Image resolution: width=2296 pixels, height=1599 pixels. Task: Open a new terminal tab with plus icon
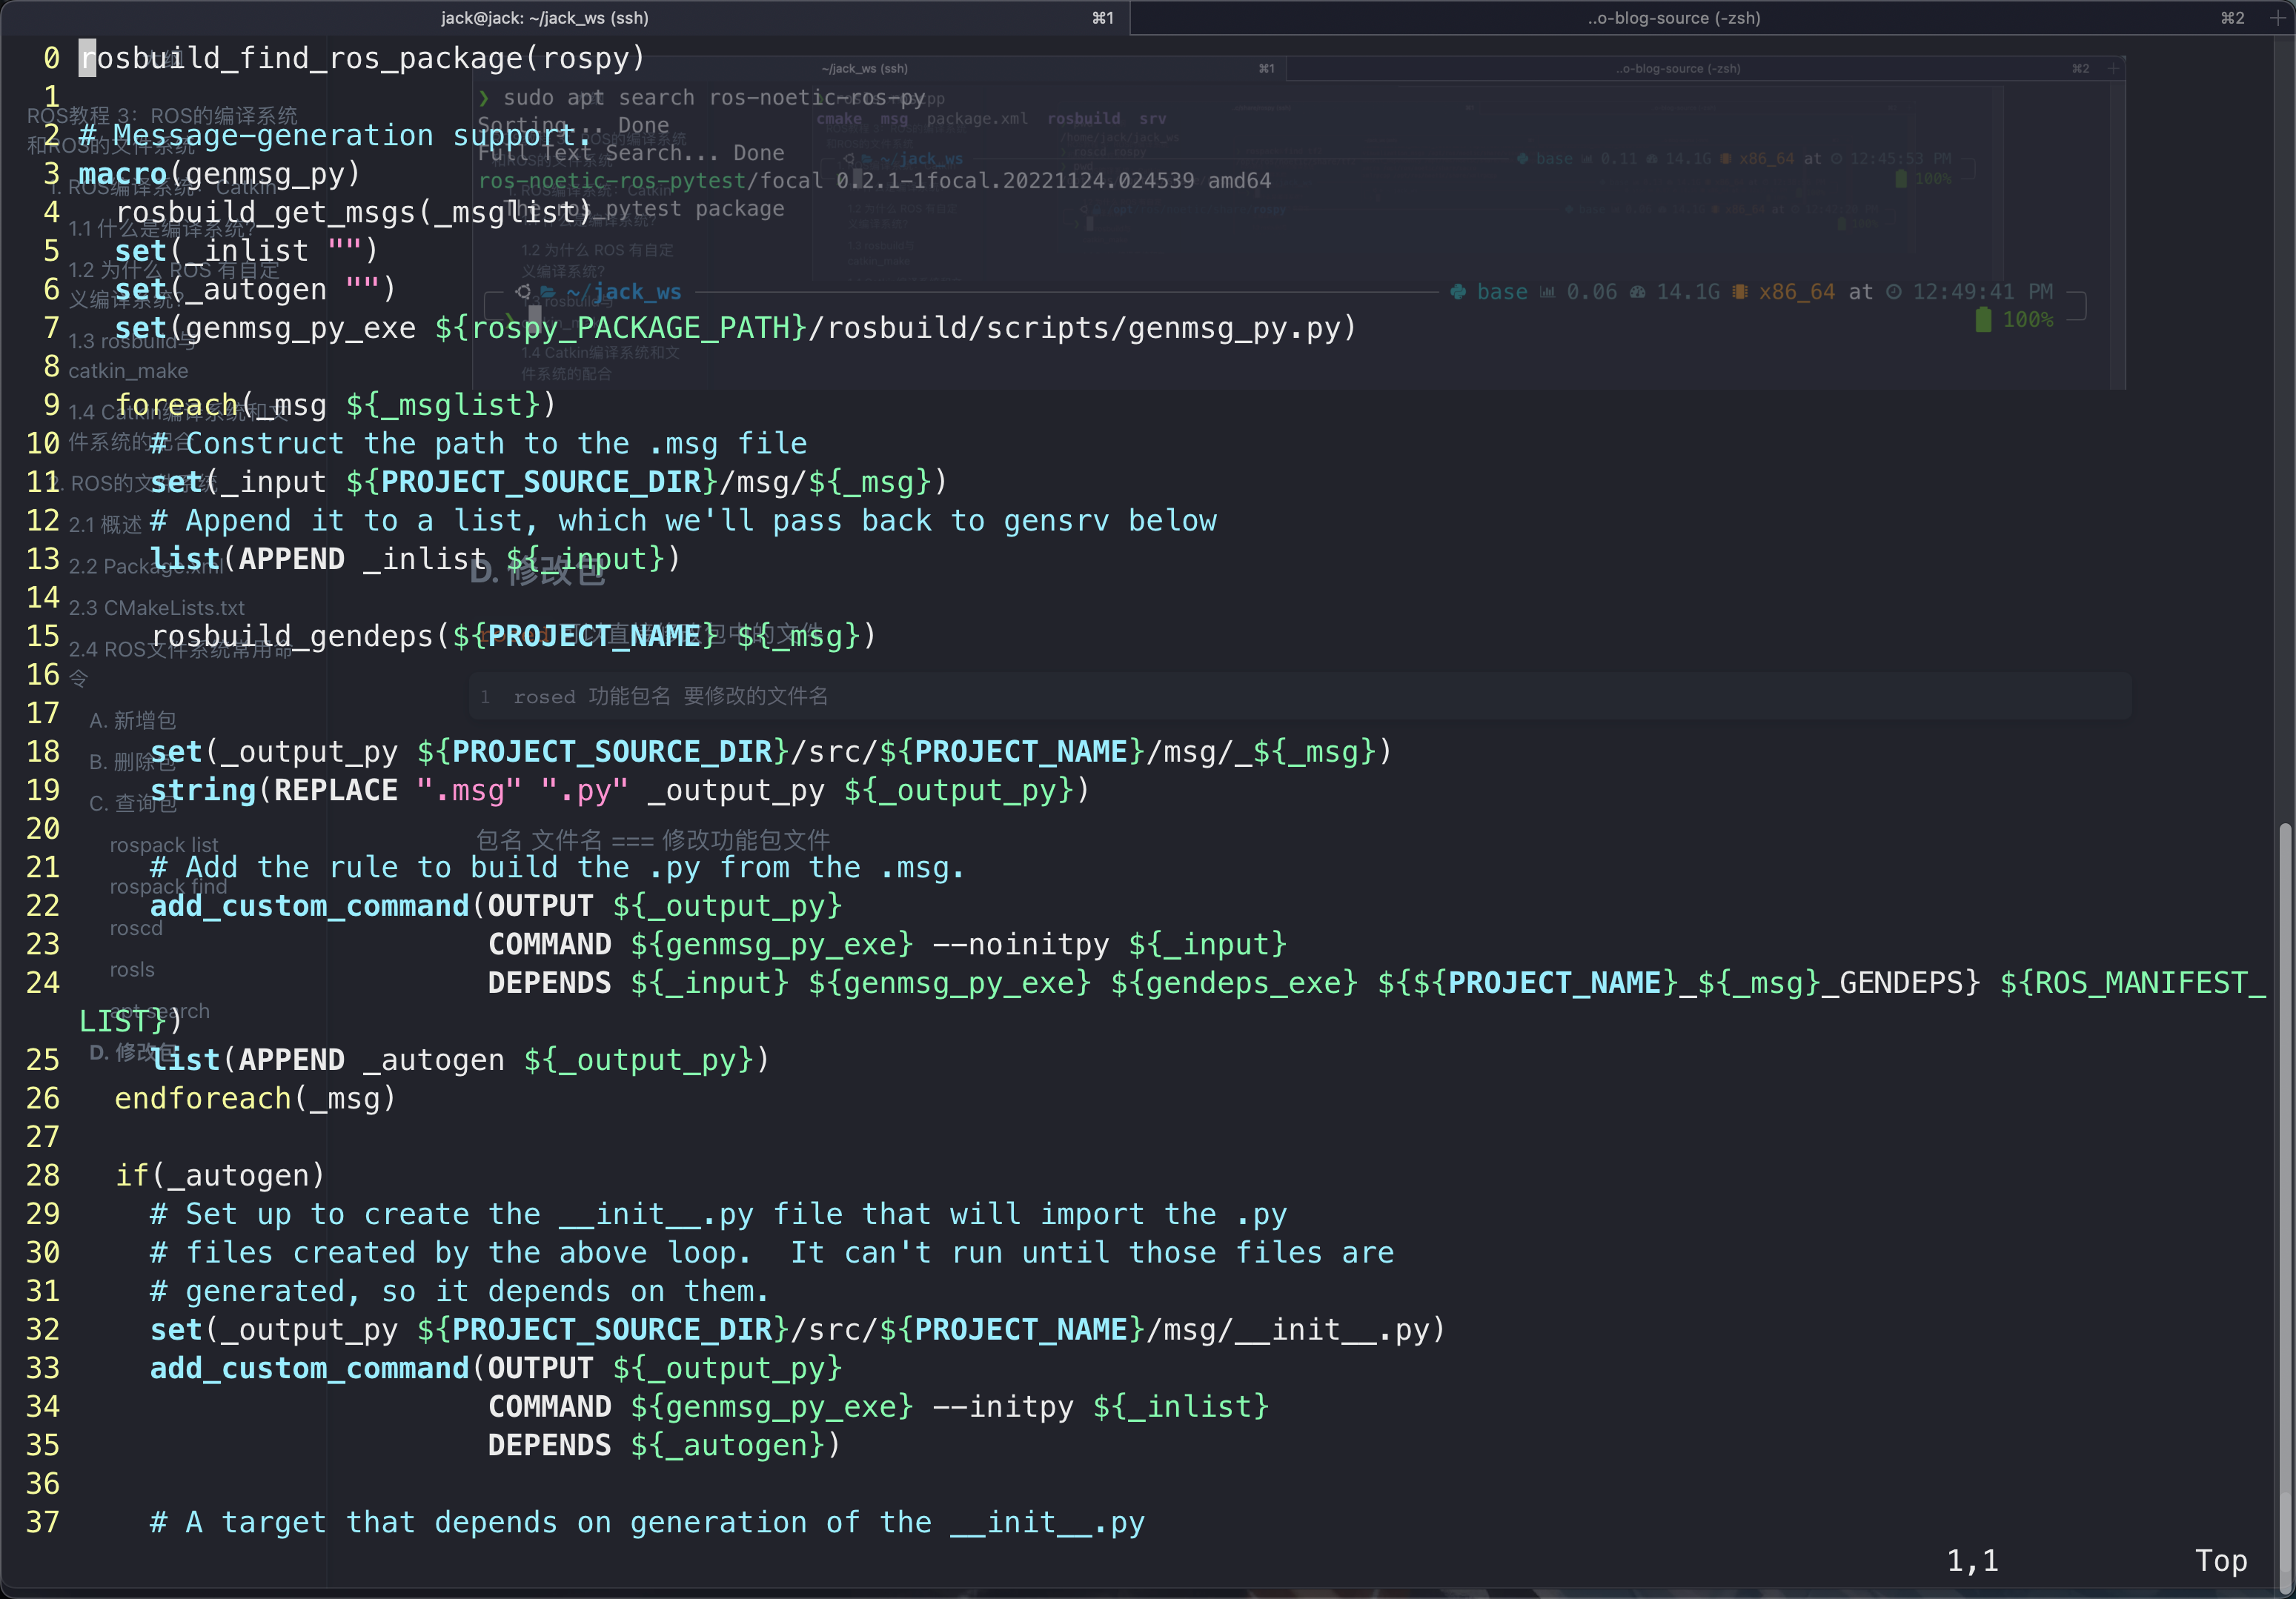tap(2277, 18)
